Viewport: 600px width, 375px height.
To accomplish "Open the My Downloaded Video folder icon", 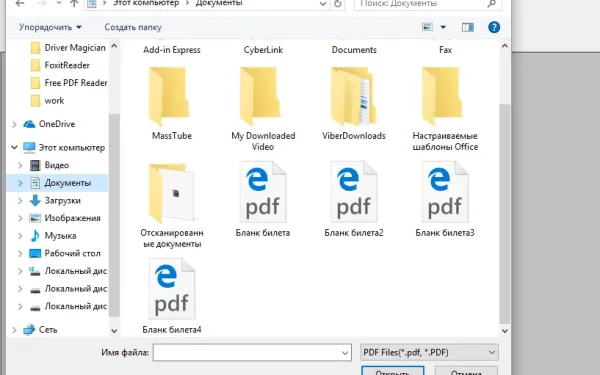I will pyautogui.click(x=260, y=96).
